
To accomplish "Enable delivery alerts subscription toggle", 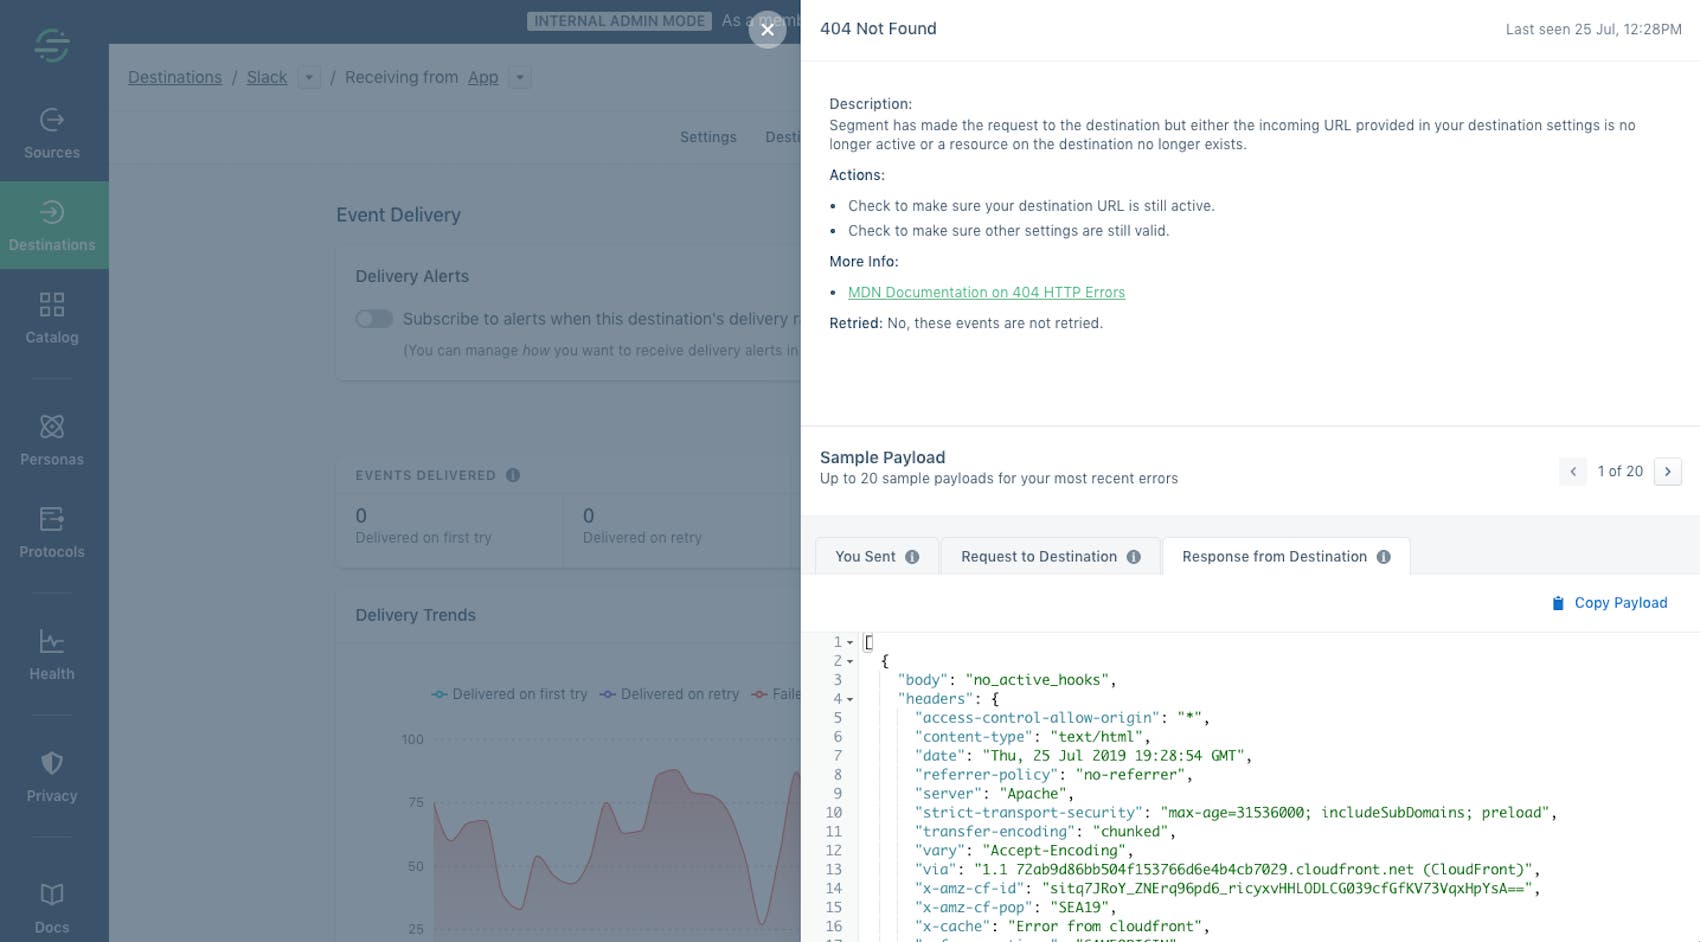I will [373, 318].
